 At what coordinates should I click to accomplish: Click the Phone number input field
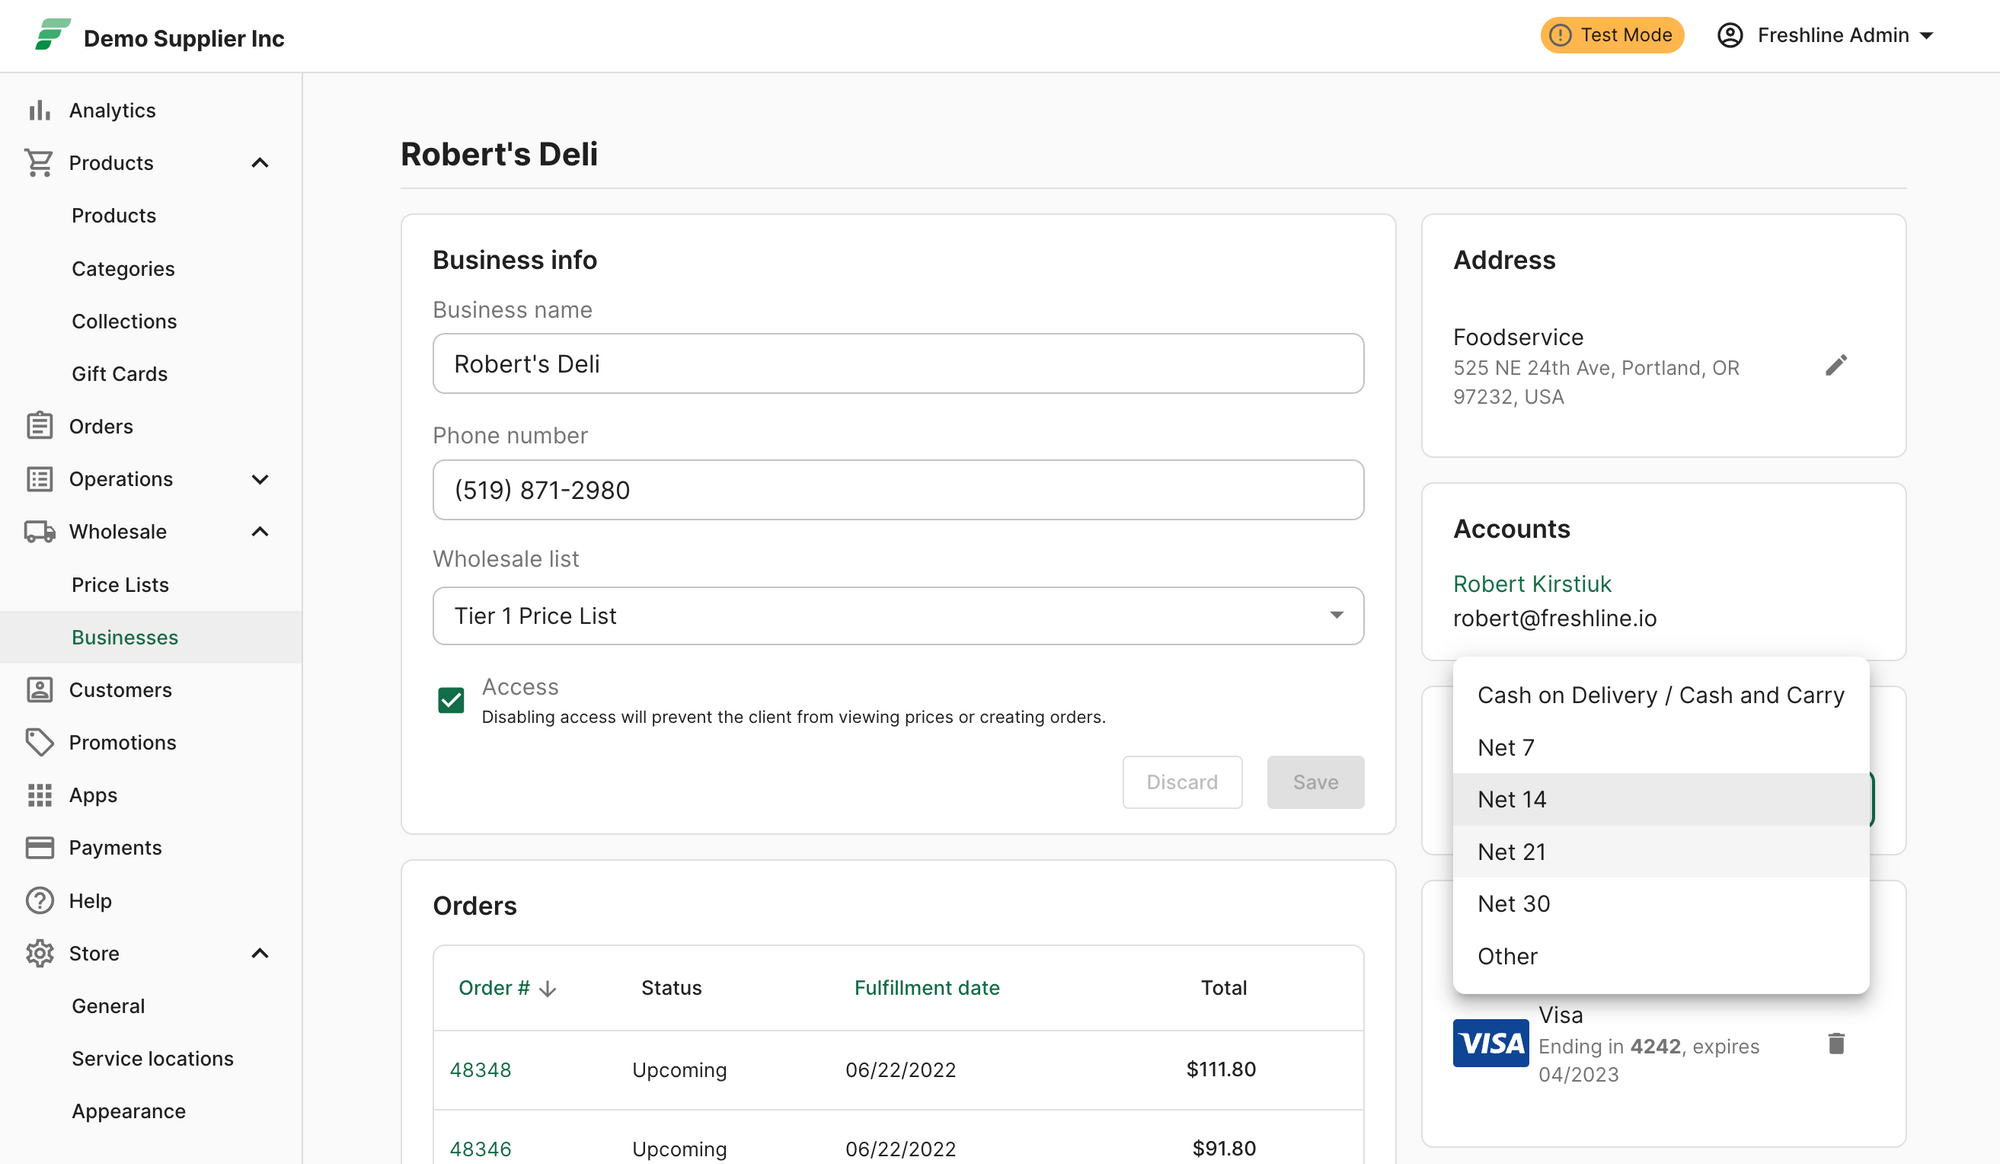[x=898, y=490]
